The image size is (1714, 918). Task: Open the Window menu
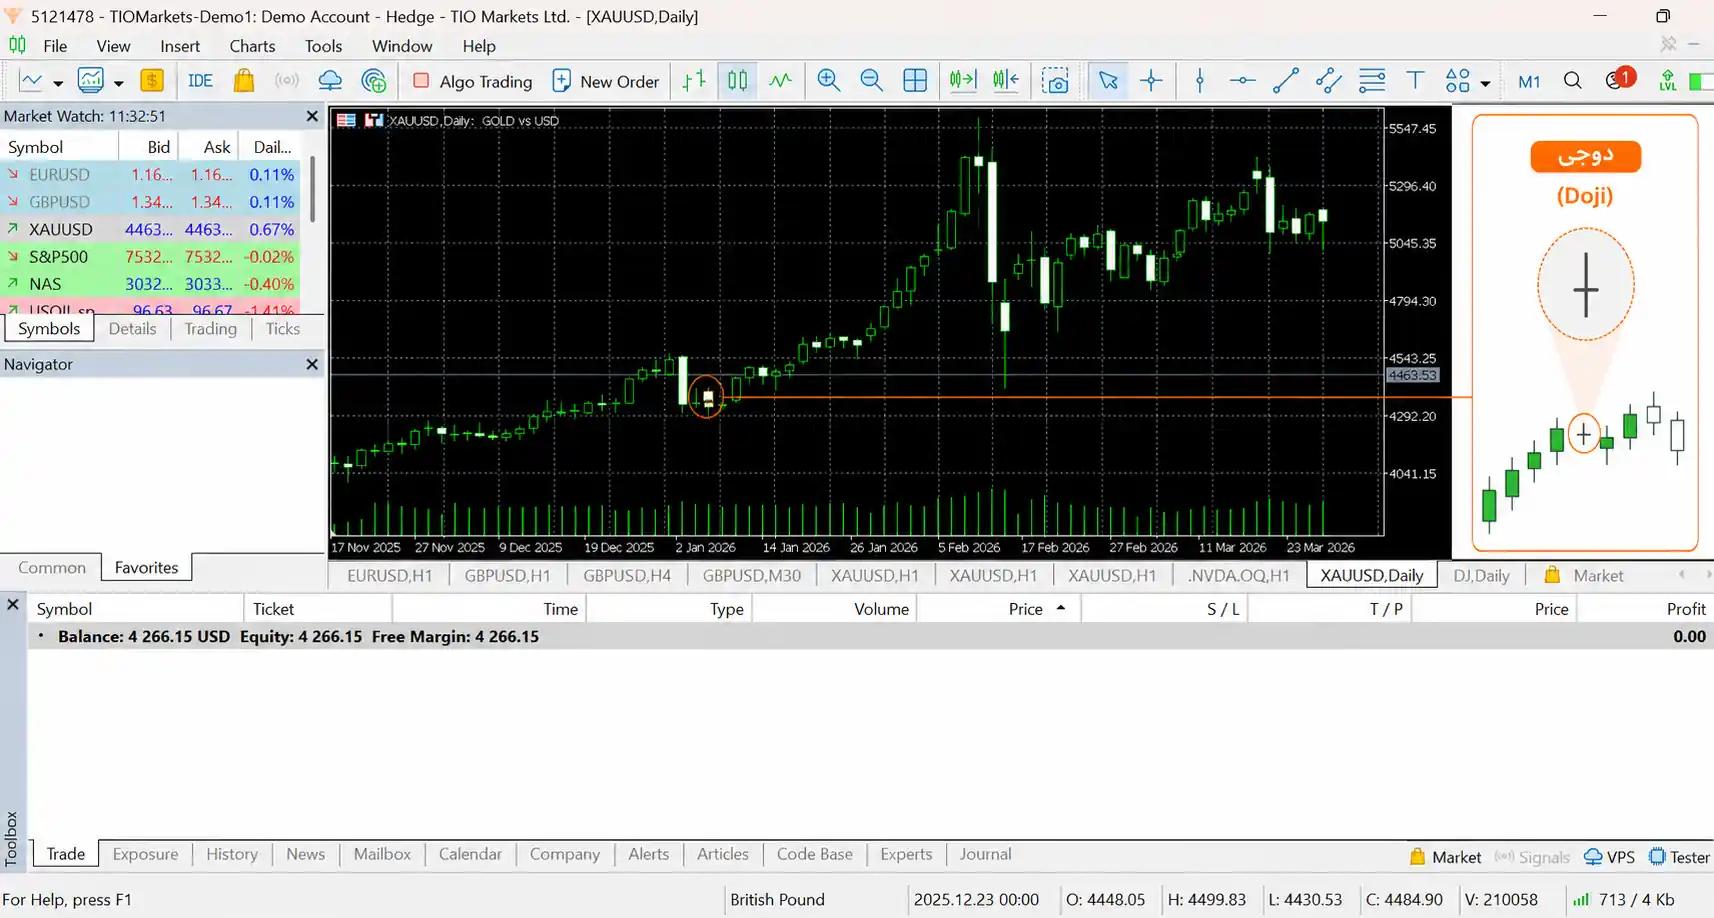[x=402, y=46]
